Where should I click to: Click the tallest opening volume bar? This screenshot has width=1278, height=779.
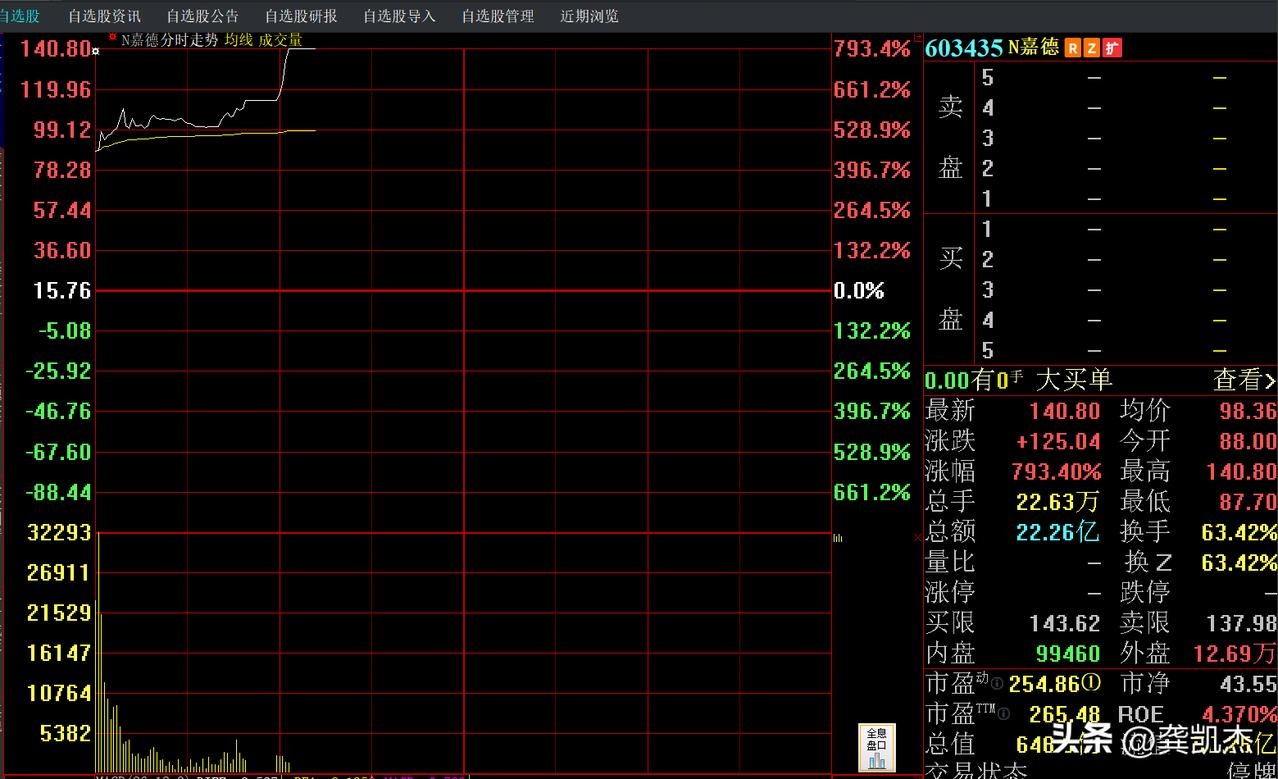coord(98,650)
